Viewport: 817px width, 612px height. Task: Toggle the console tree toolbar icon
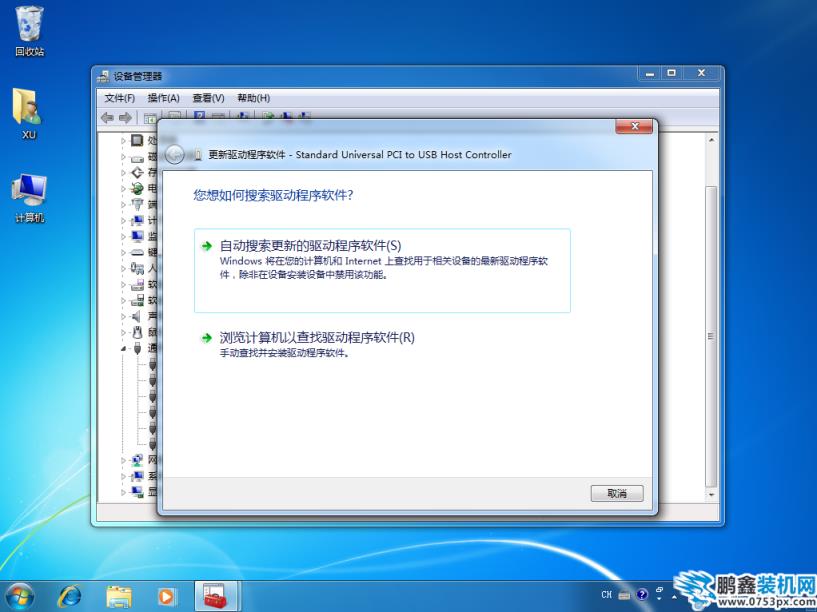tap(150, 119)
